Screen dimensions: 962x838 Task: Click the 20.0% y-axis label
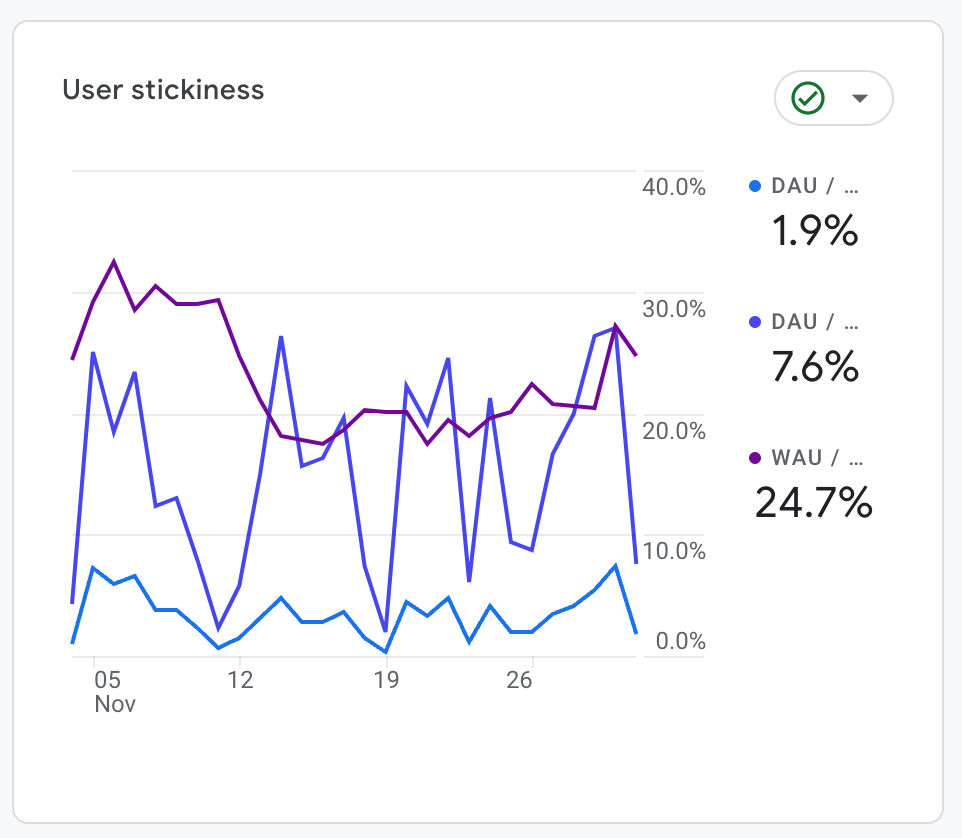tap(674, 431)
